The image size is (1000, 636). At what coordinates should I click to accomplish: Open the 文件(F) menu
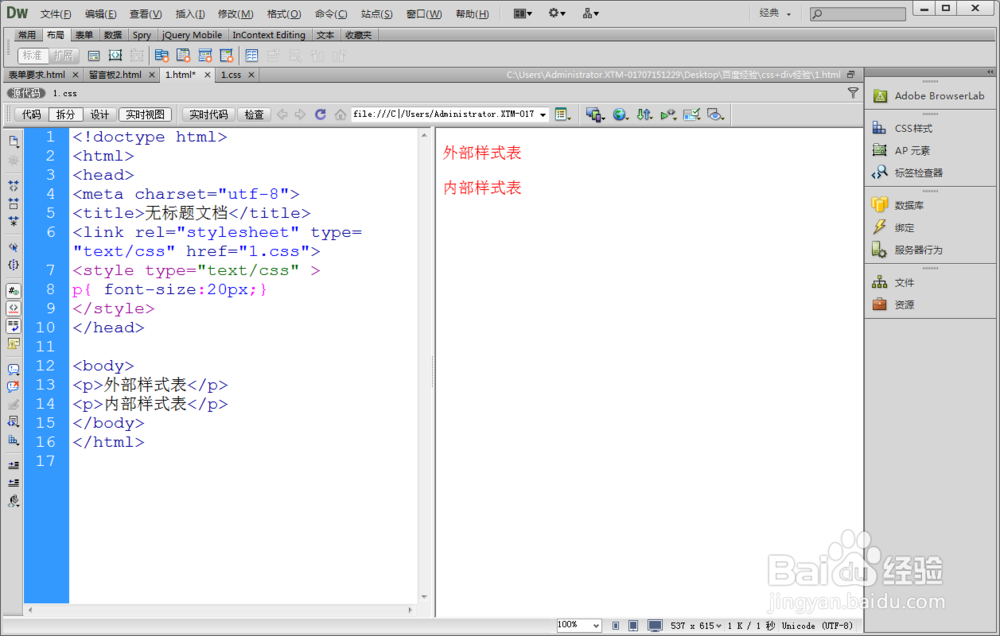(55, 14)
